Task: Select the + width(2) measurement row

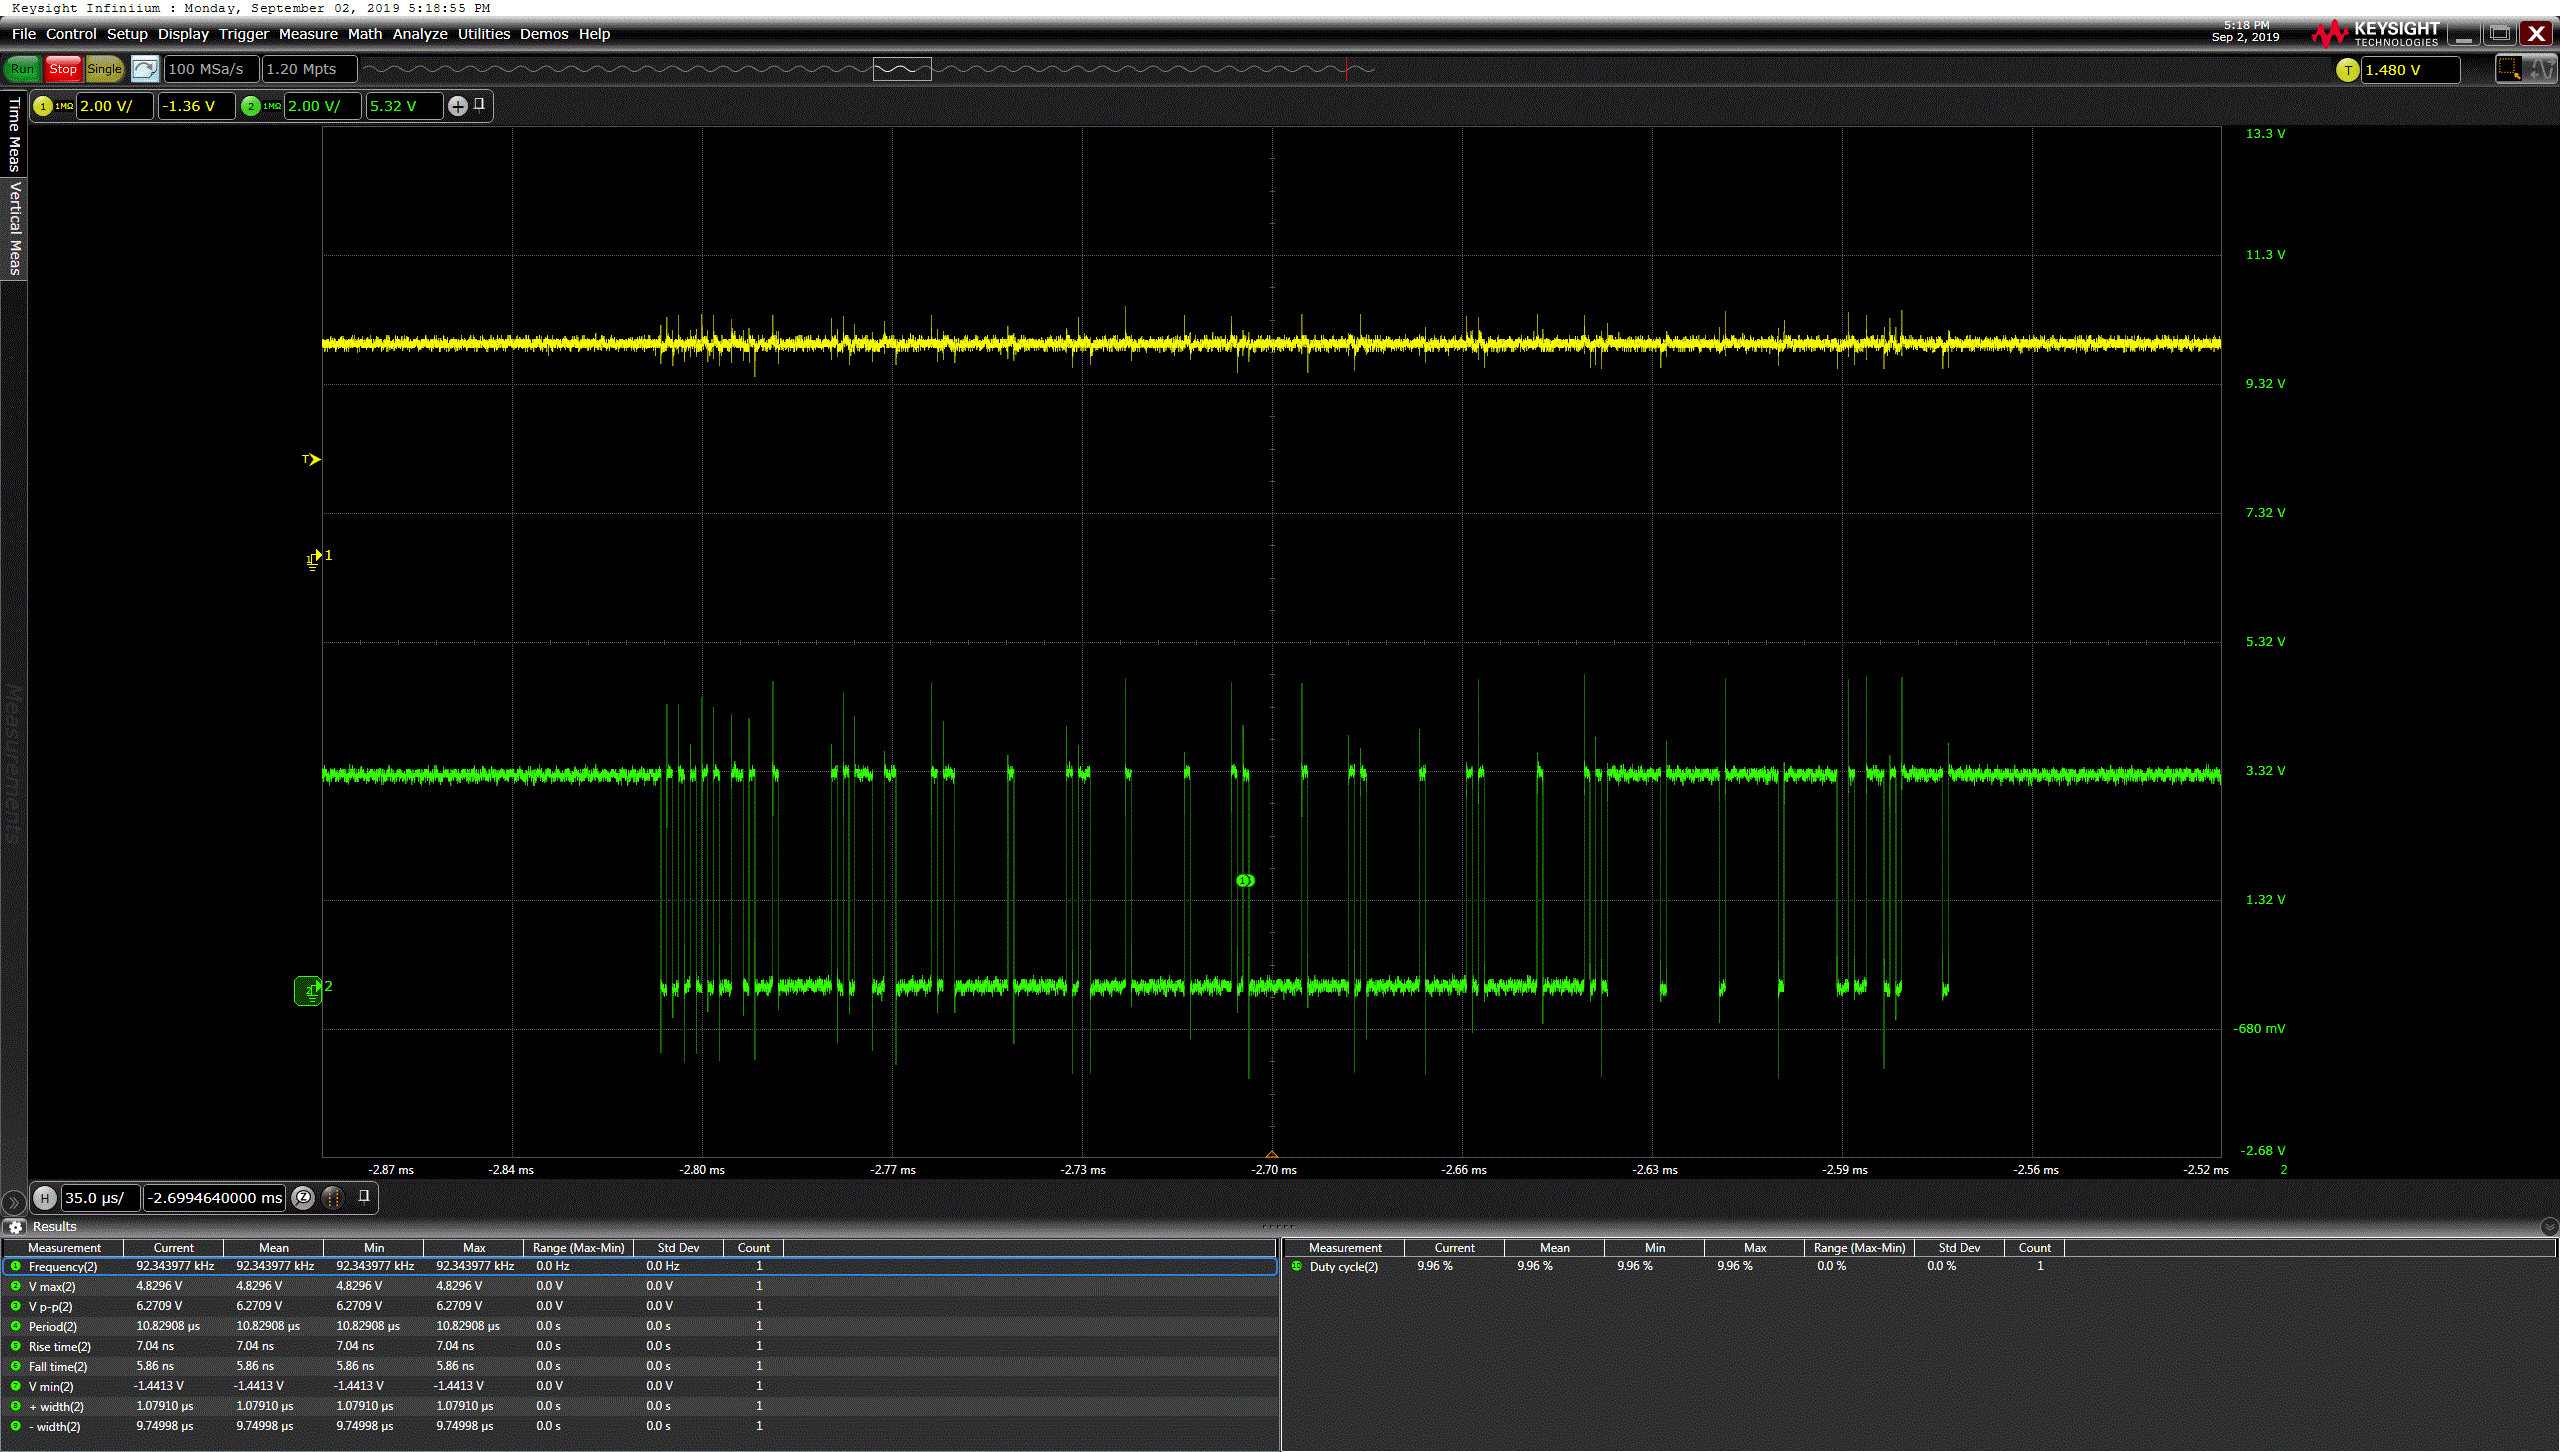Action: [640, 1406]
